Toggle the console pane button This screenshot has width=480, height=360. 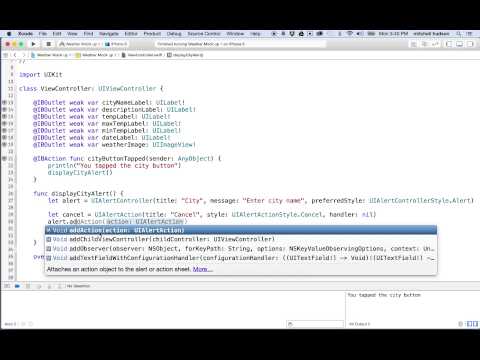point(475,324)
